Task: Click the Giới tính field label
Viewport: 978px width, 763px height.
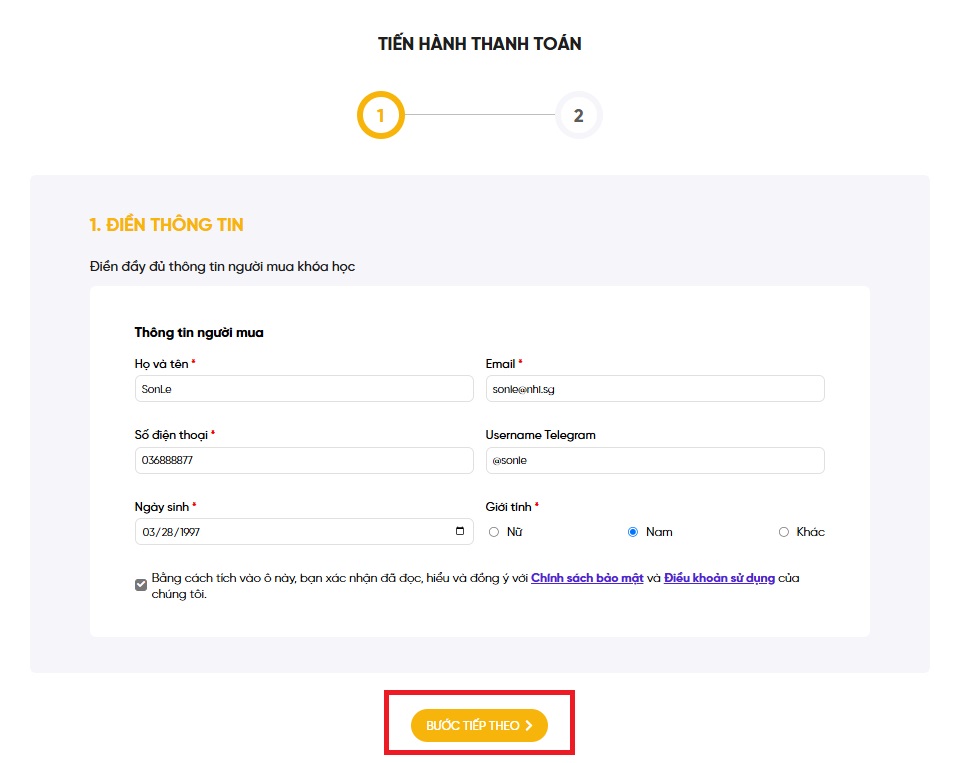Action: tap(509, 507)
